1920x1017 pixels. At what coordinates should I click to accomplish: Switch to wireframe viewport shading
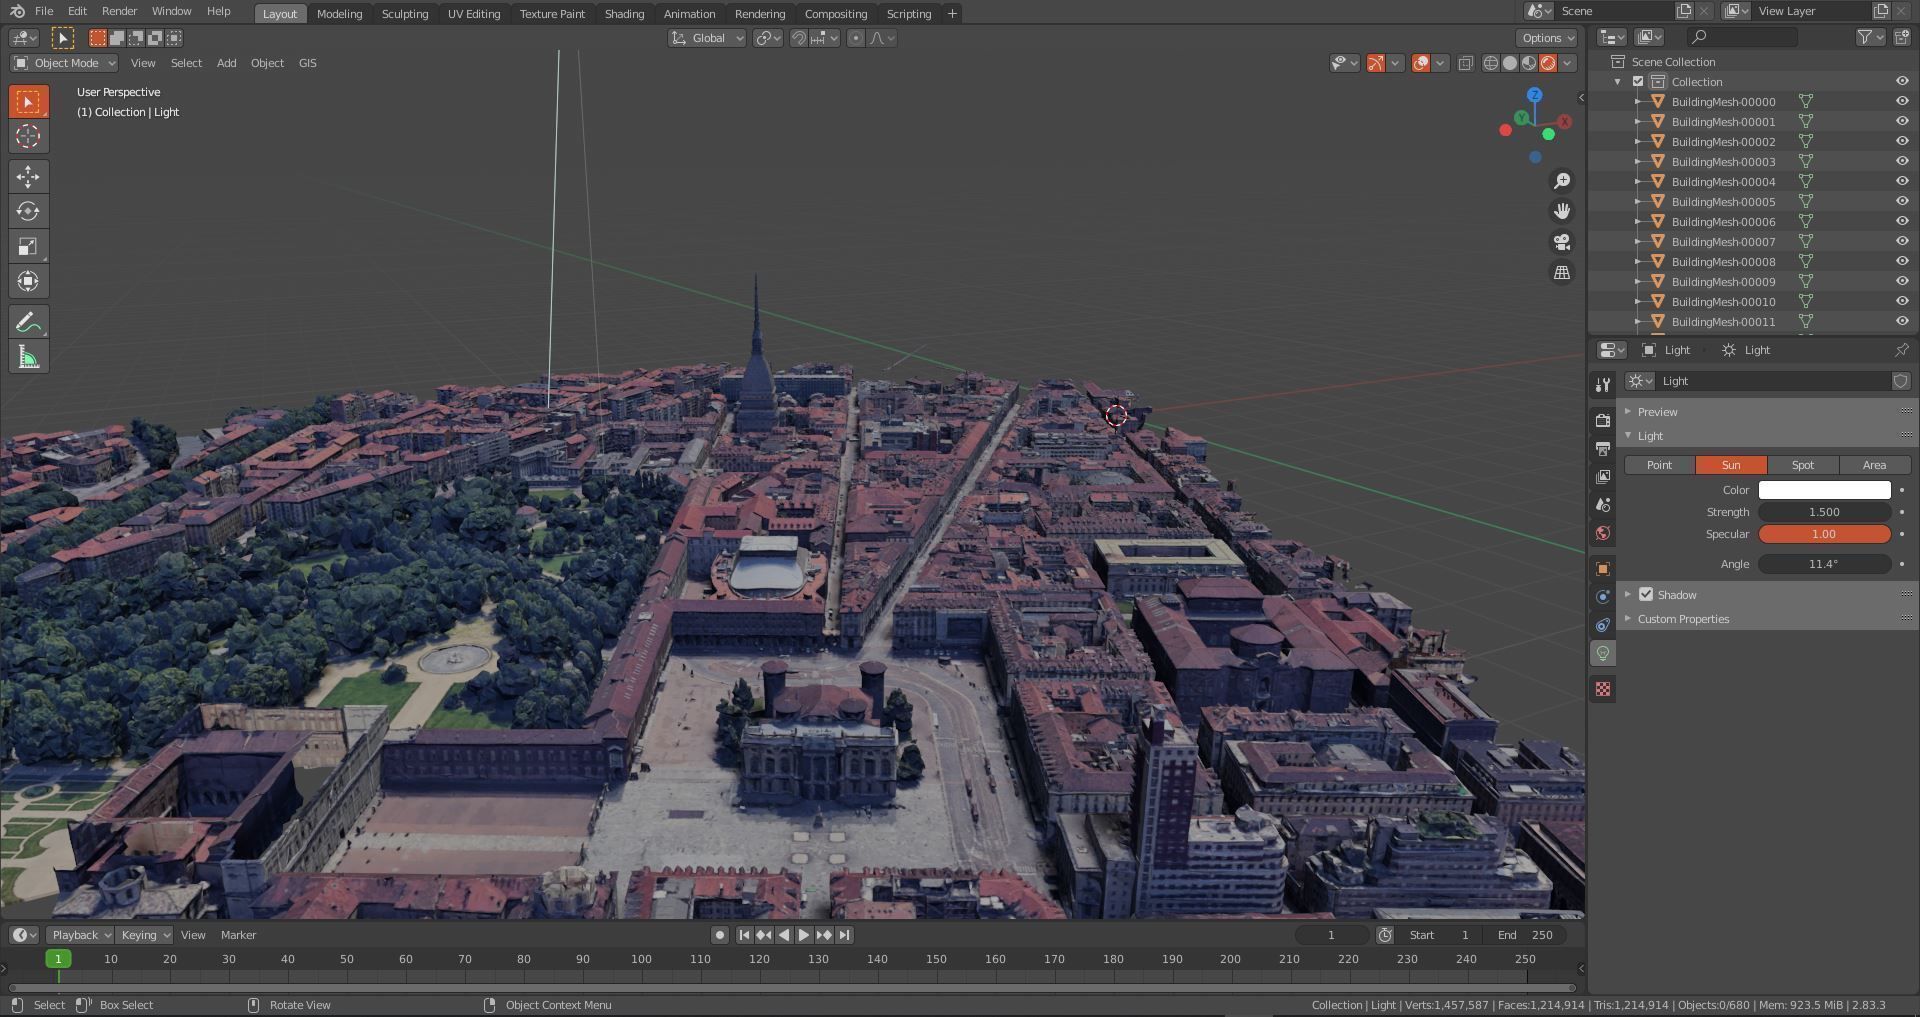(x=1490, y=63)
